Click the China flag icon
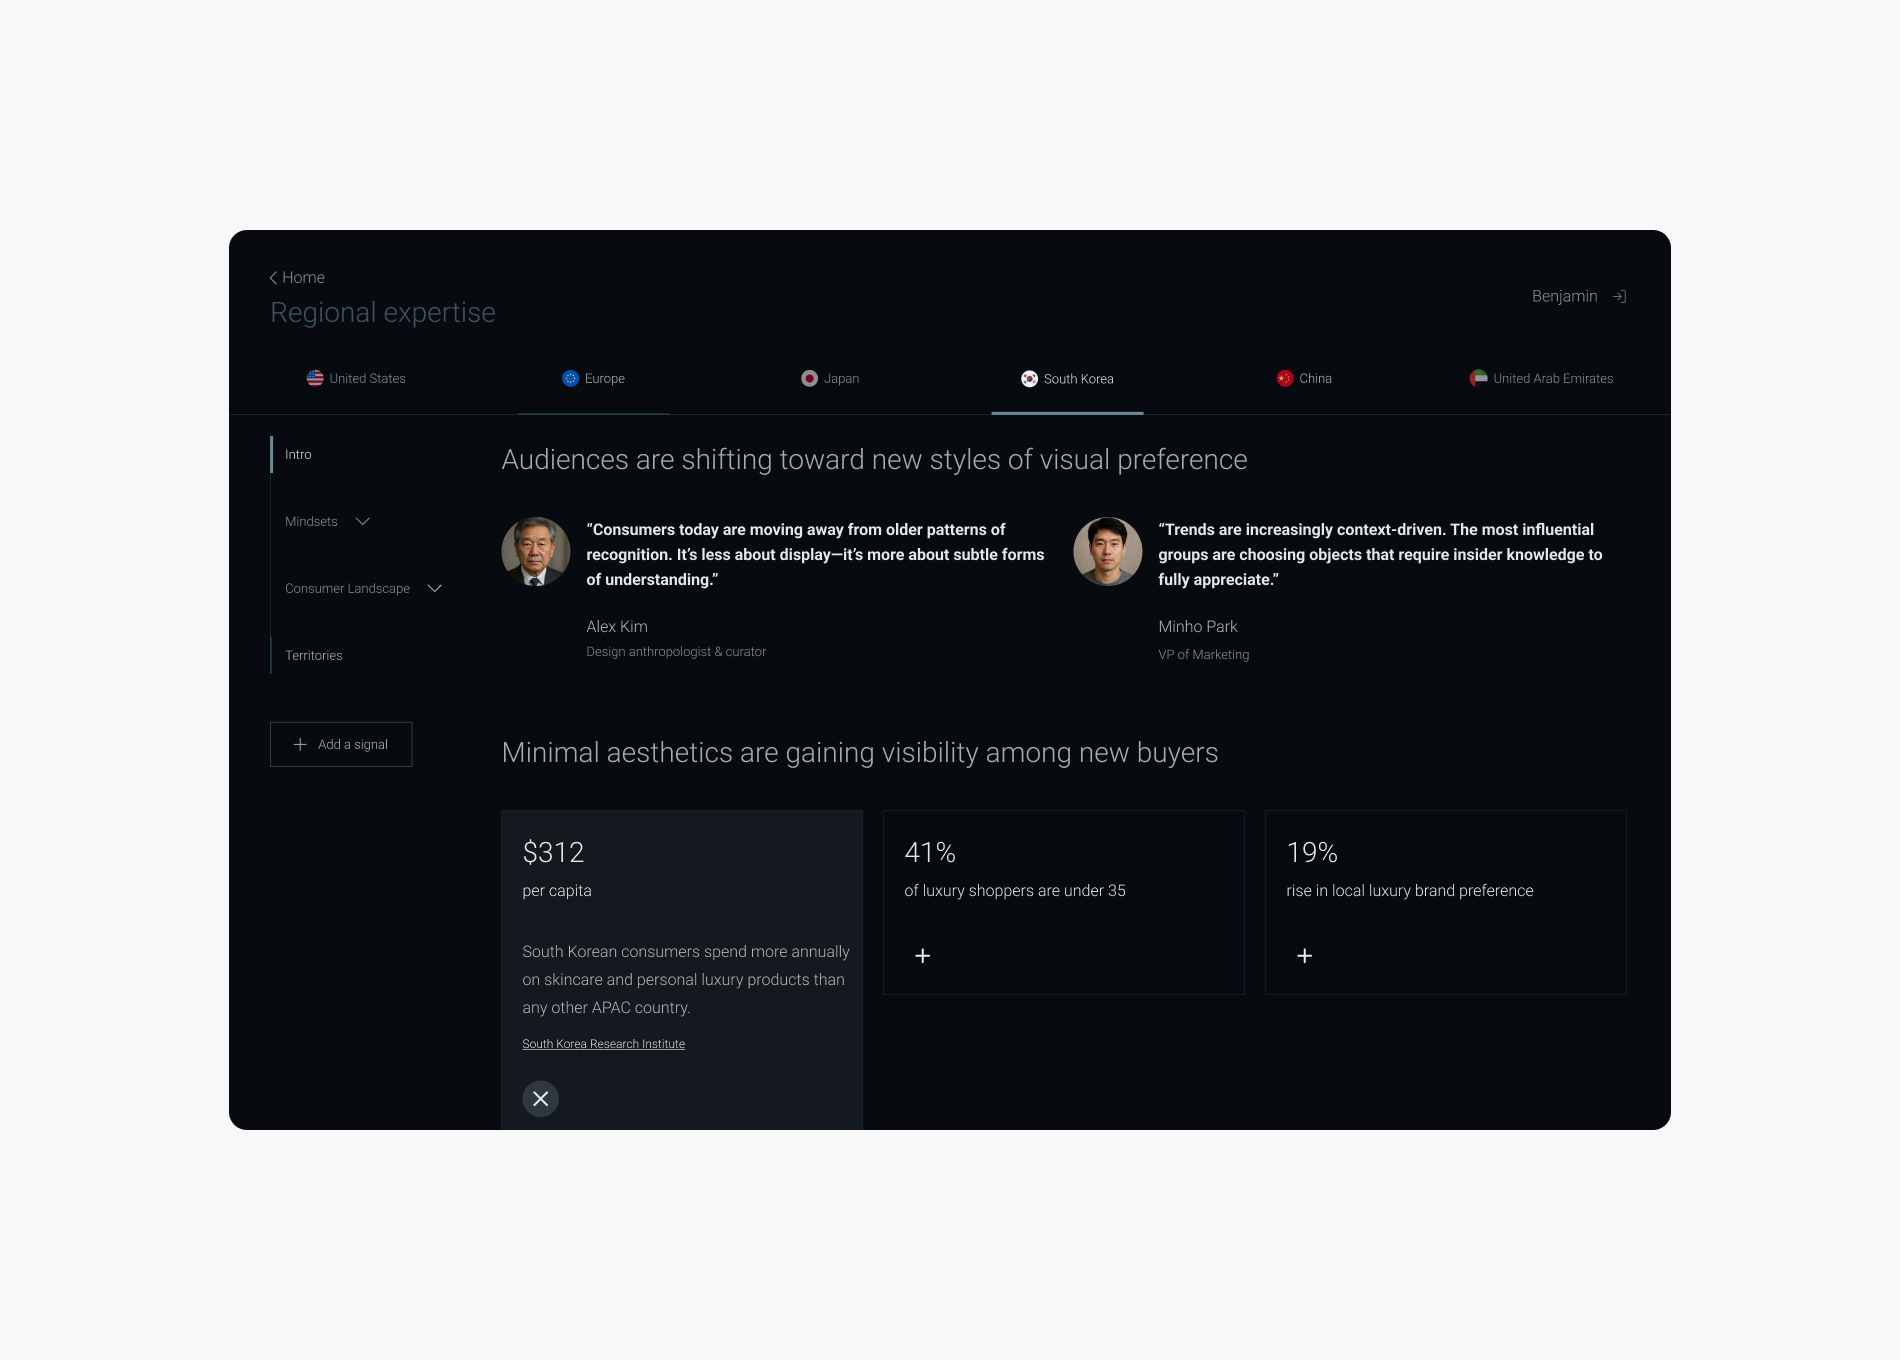This screenshot has height=1360, width=1900. tap(1285, 378)
